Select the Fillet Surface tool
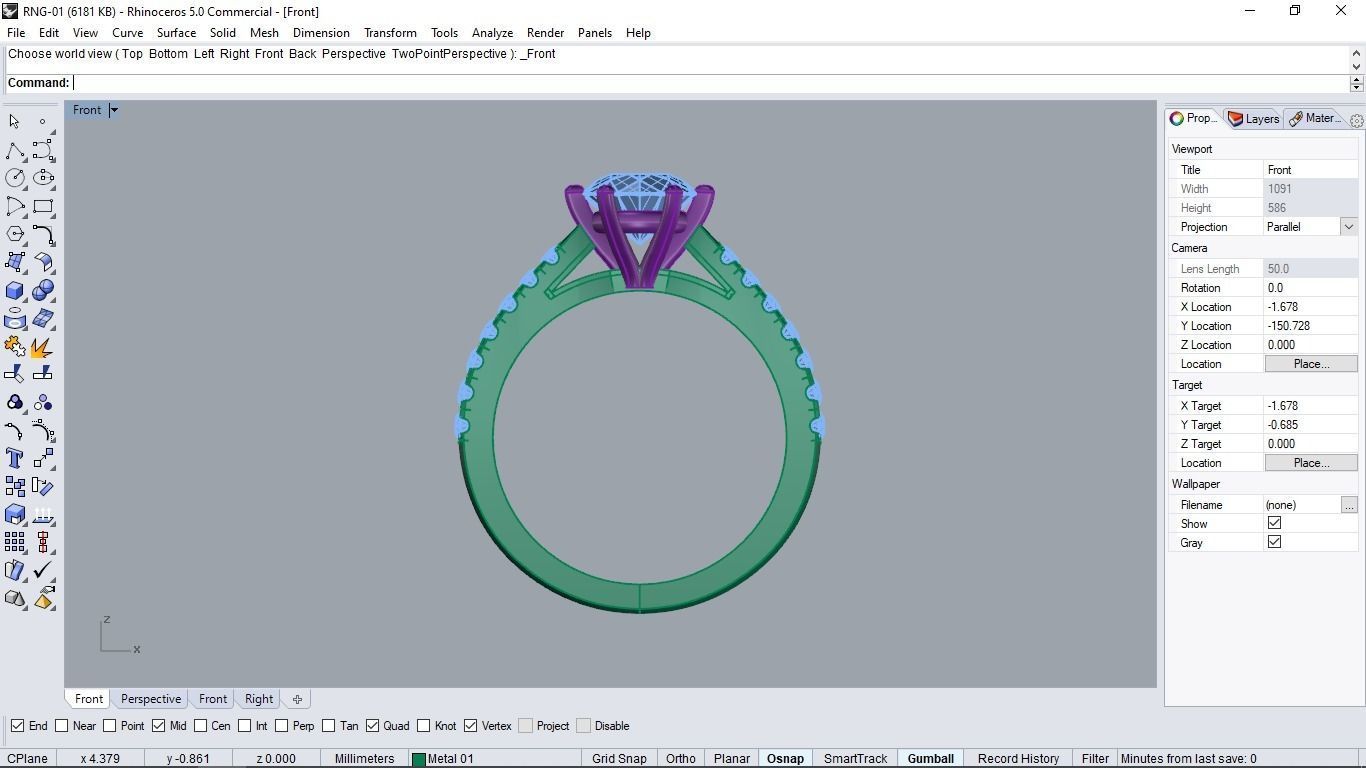The width and height of the screenshot is (1366, 768). click(x=42, y=262)
